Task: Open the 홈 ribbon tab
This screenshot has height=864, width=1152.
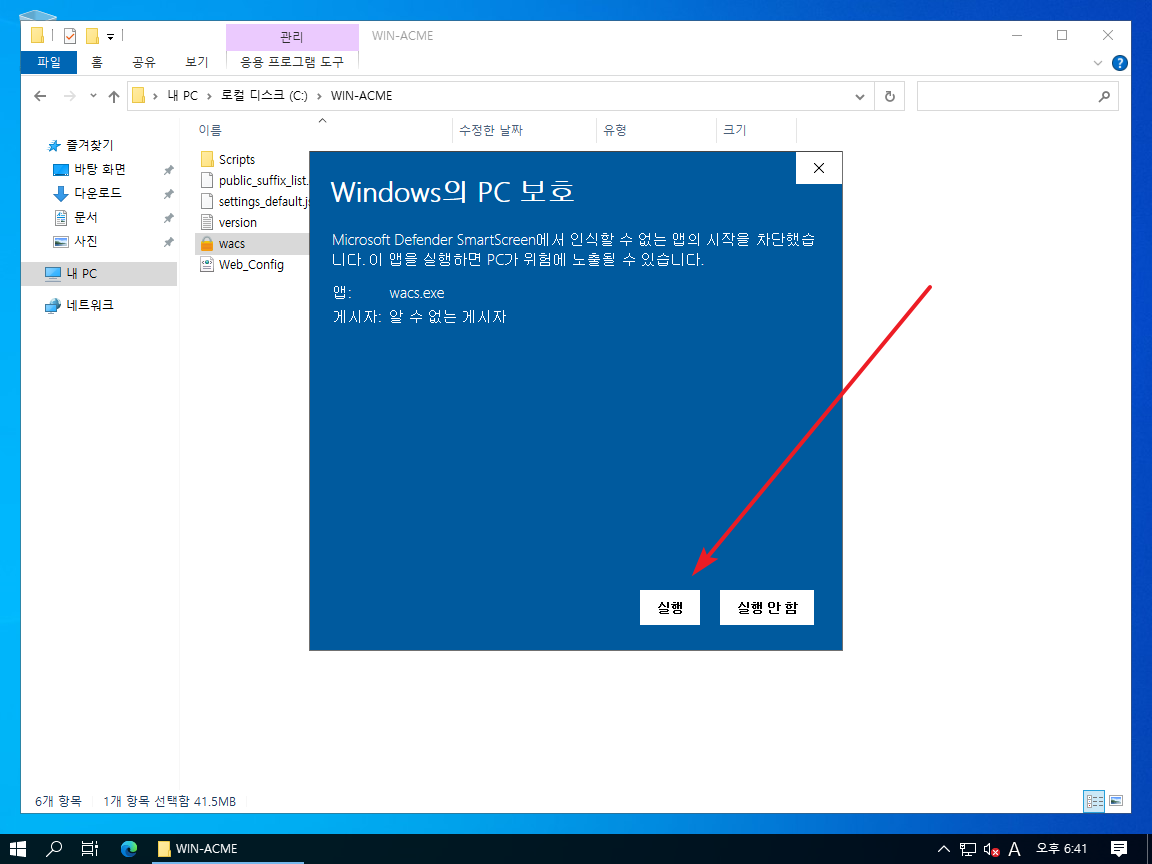Action: click(96, 62)
